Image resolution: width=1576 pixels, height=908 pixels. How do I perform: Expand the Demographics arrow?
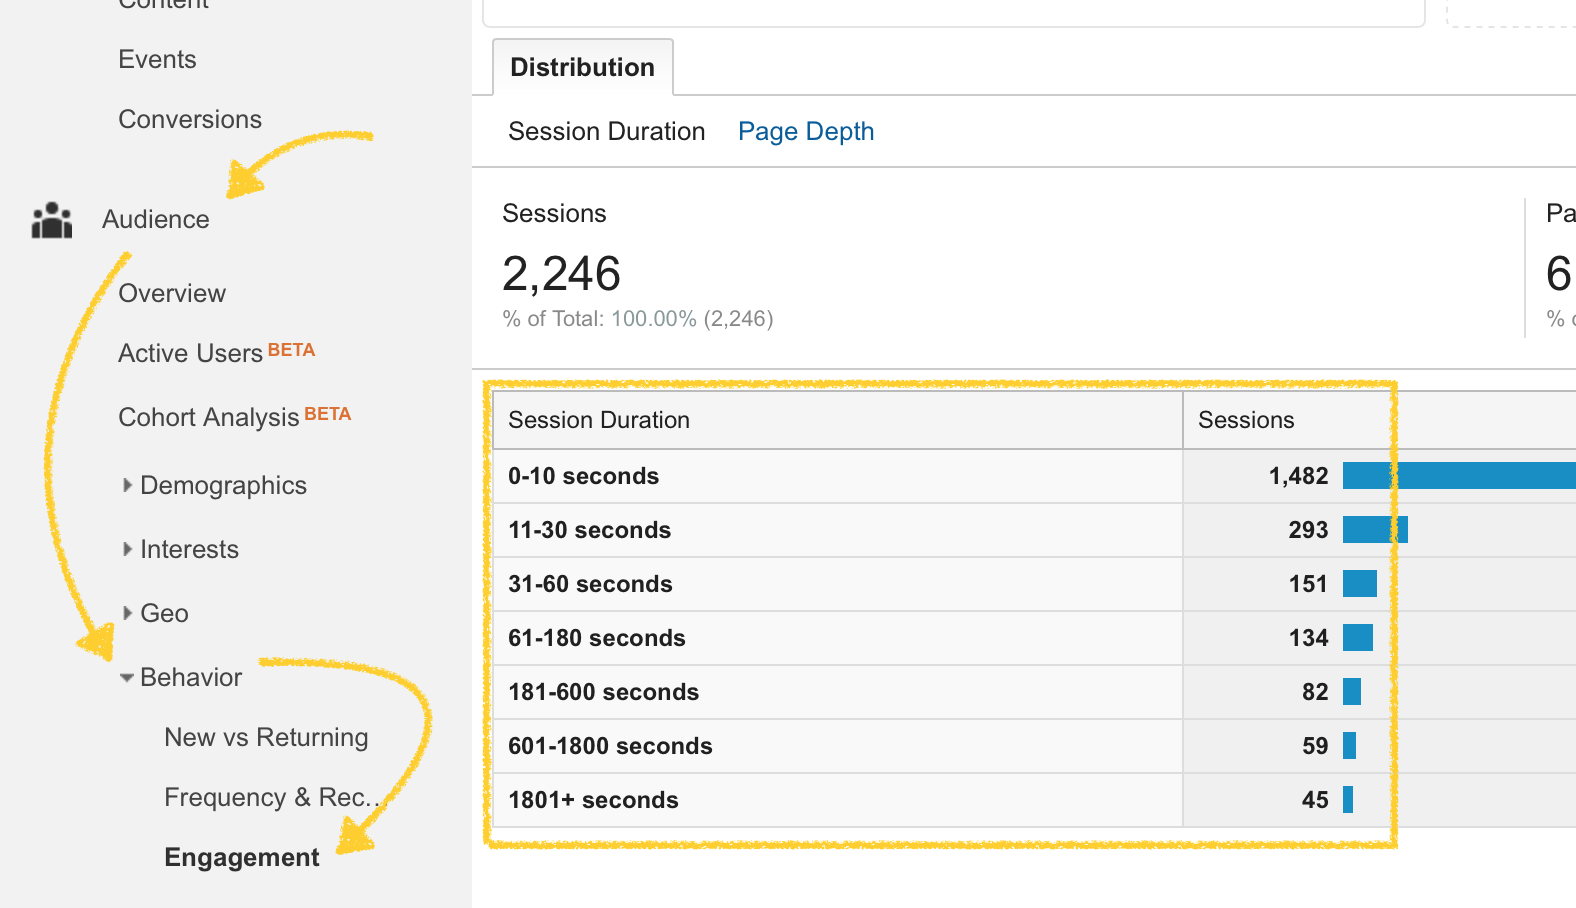pyautogui.click(x=127, y=485)
